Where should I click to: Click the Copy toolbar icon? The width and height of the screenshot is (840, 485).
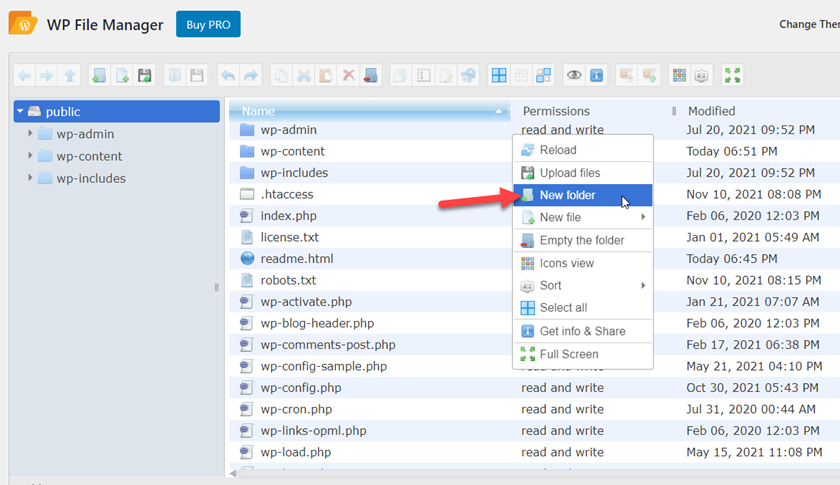point(281,76)
